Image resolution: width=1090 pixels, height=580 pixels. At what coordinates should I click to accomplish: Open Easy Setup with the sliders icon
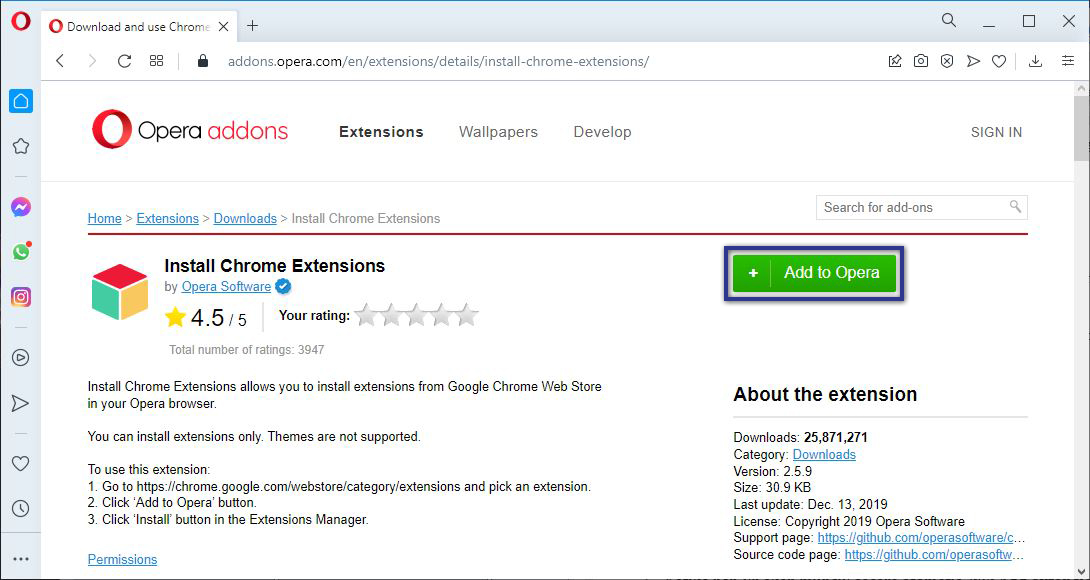click(x=1068, y=61)
